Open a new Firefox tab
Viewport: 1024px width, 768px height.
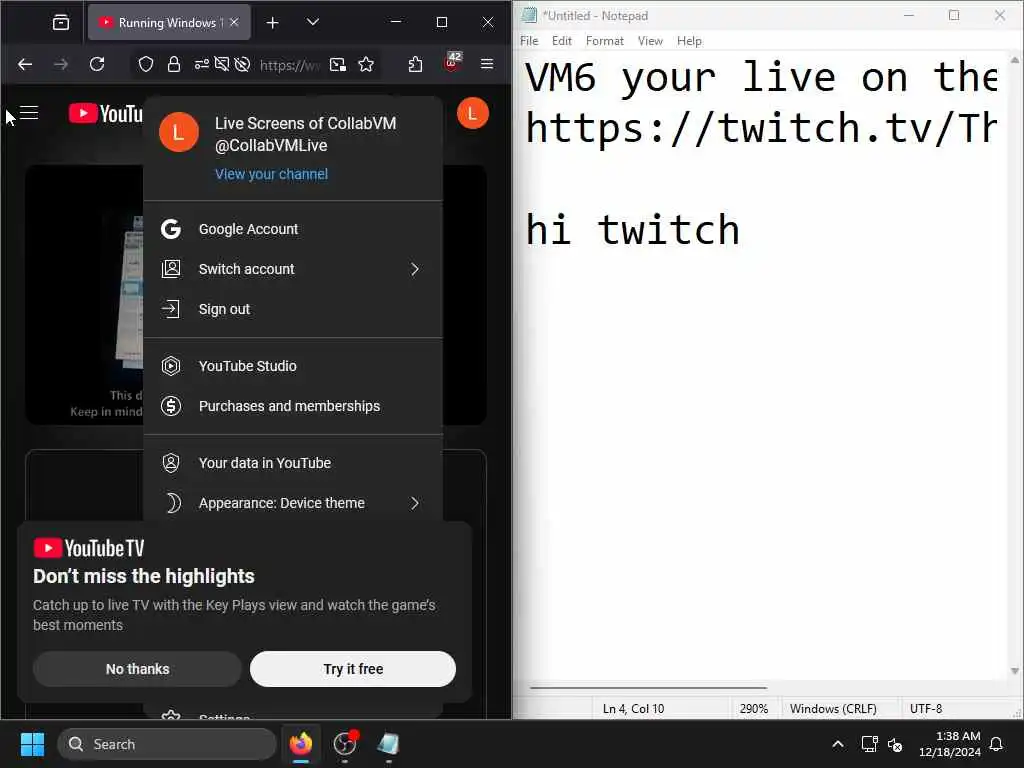click(272, 23)
